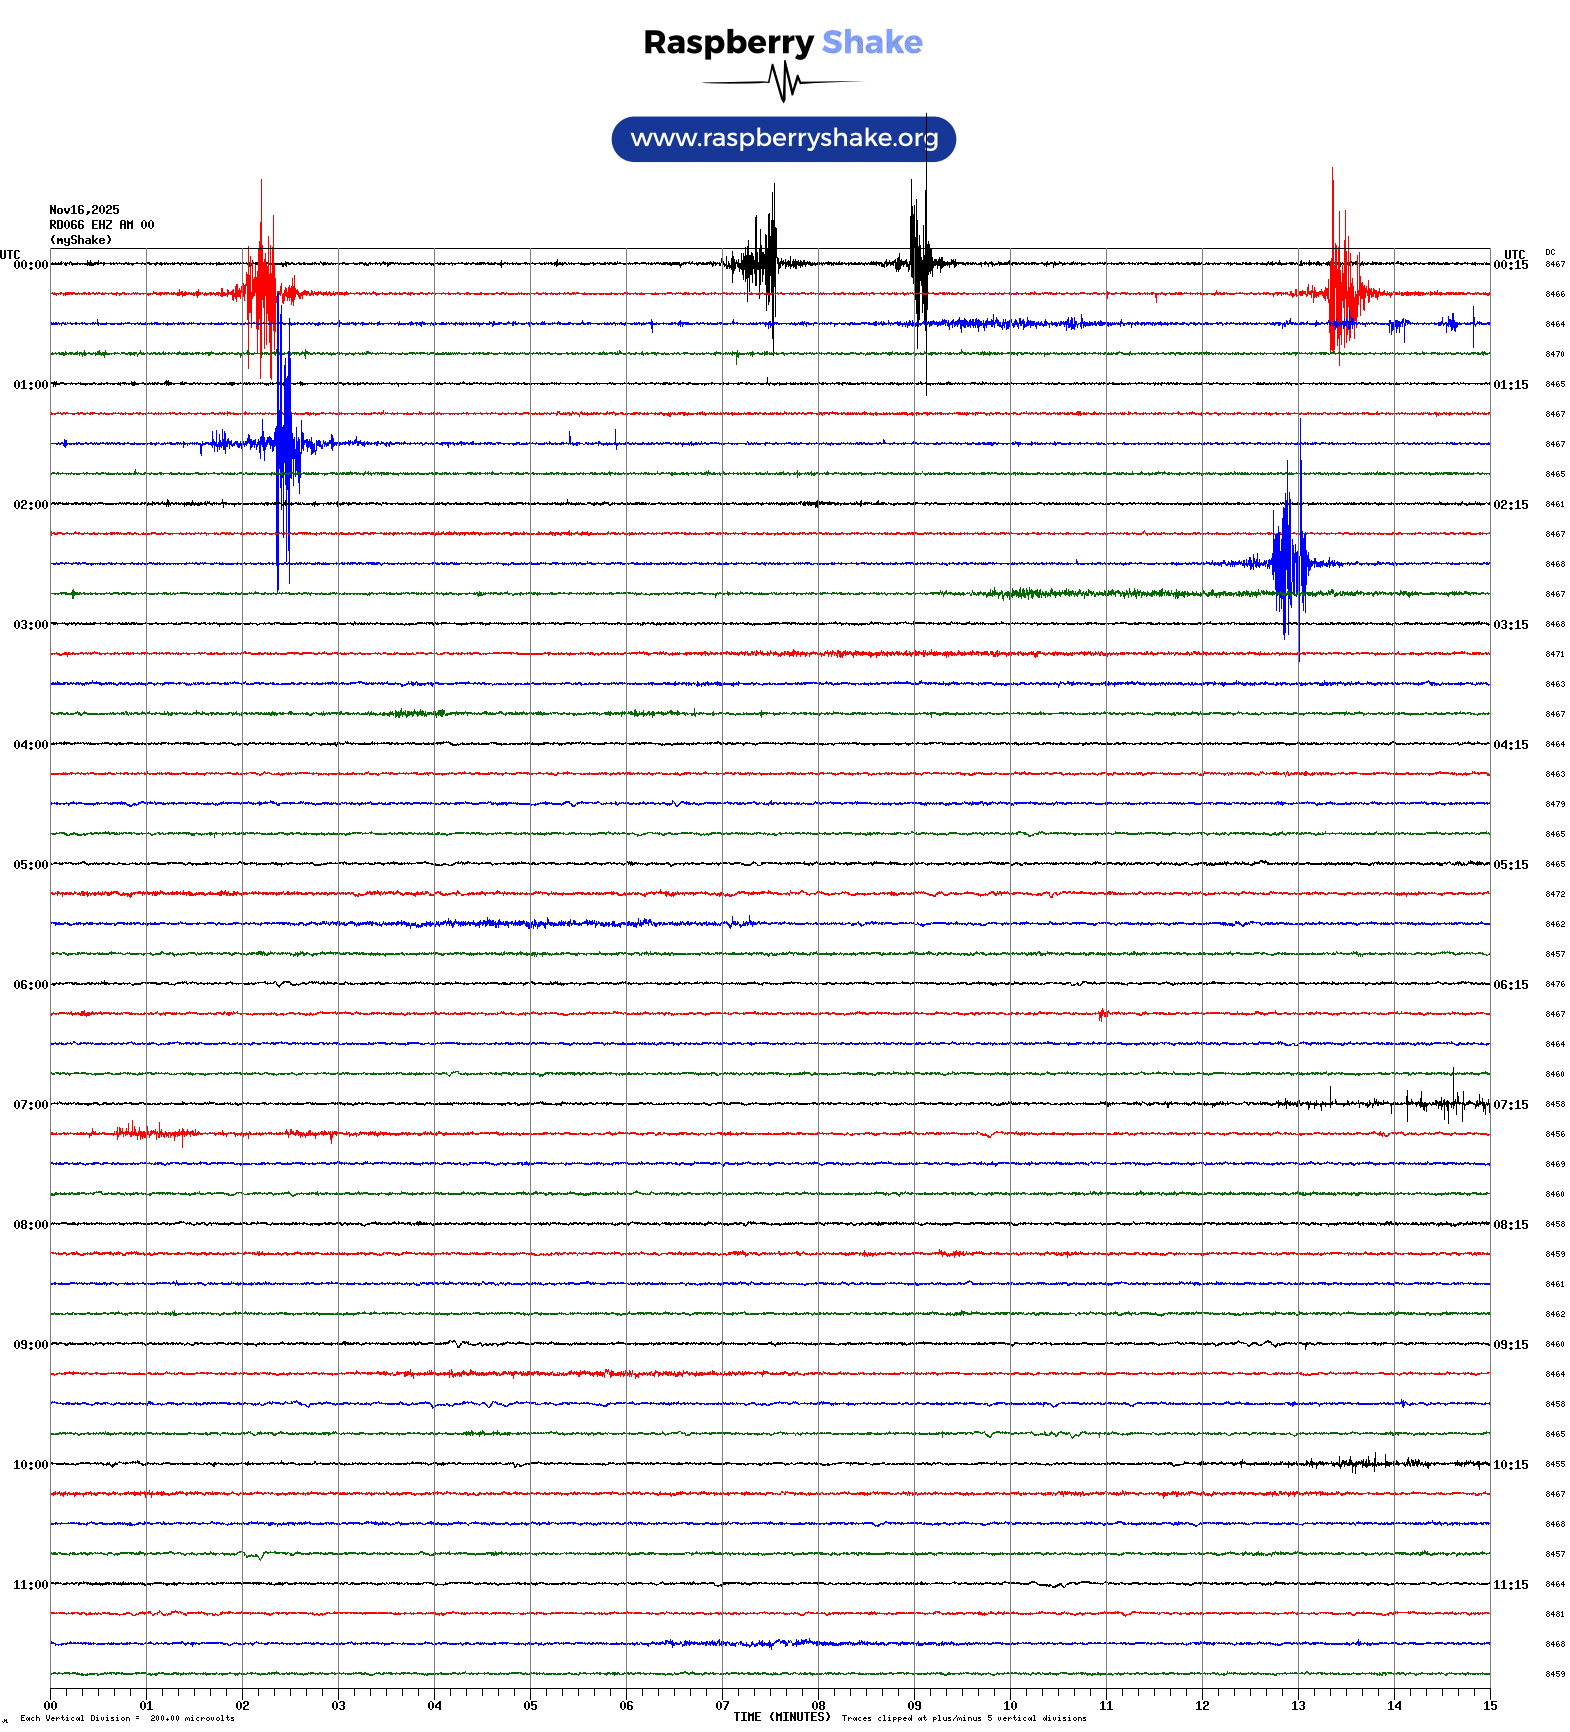Click the 07:15 time label on the right axis

(x=1510, y=1105)
